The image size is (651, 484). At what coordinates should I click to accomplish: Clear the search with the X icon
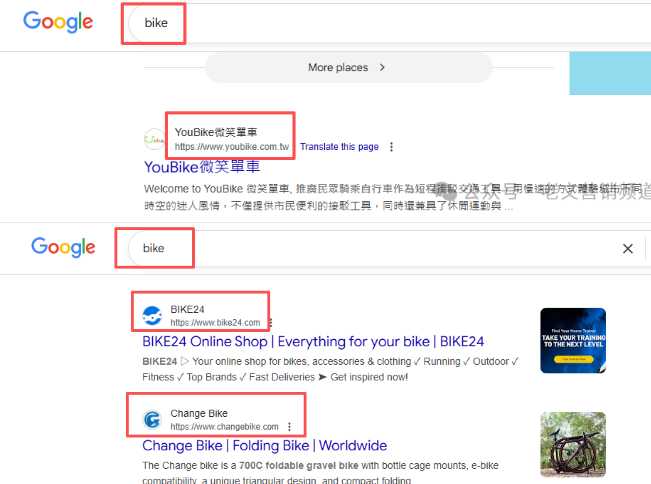tap(627, 248)
